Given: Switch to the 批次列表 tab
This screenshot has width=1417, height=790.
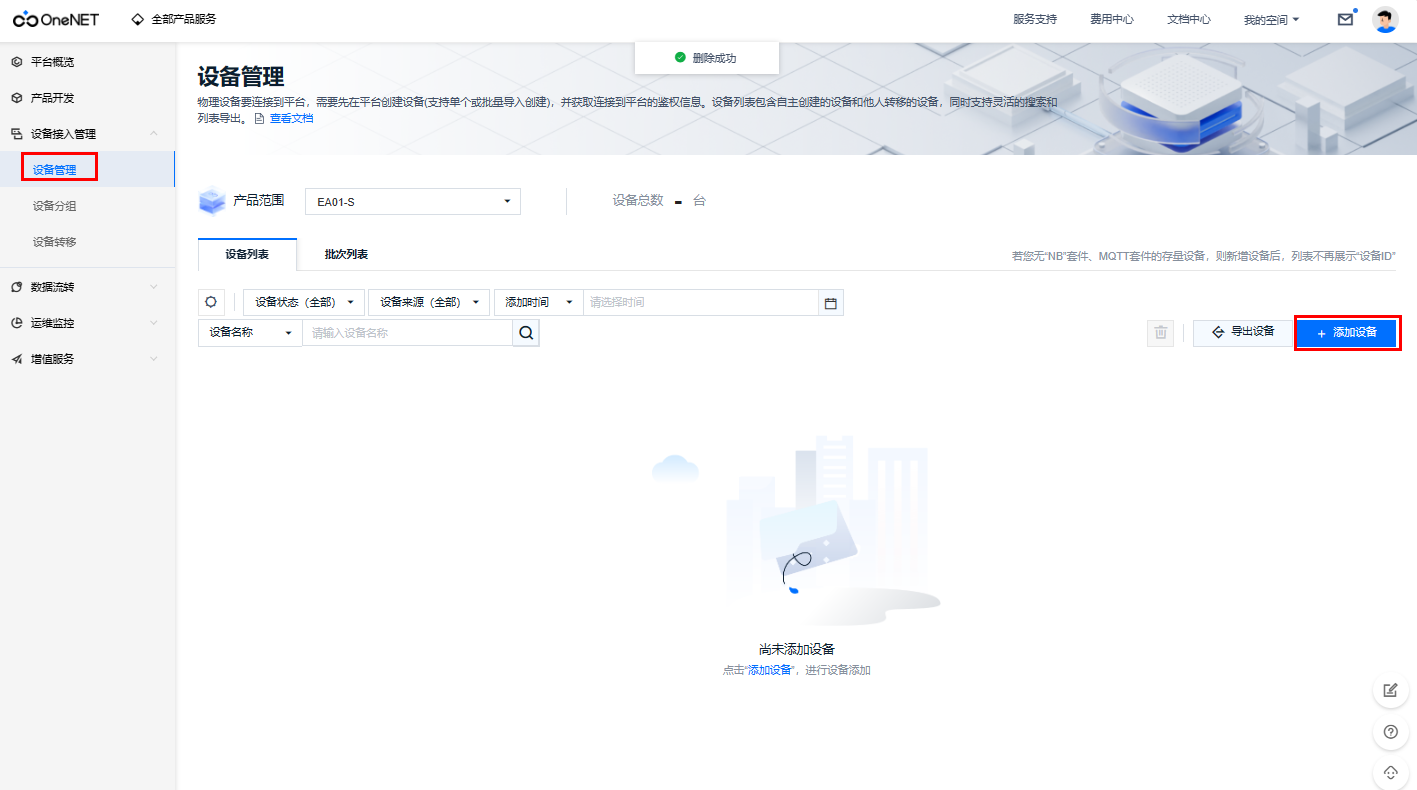Looking at the screenshot, I should tap(346, 255).
